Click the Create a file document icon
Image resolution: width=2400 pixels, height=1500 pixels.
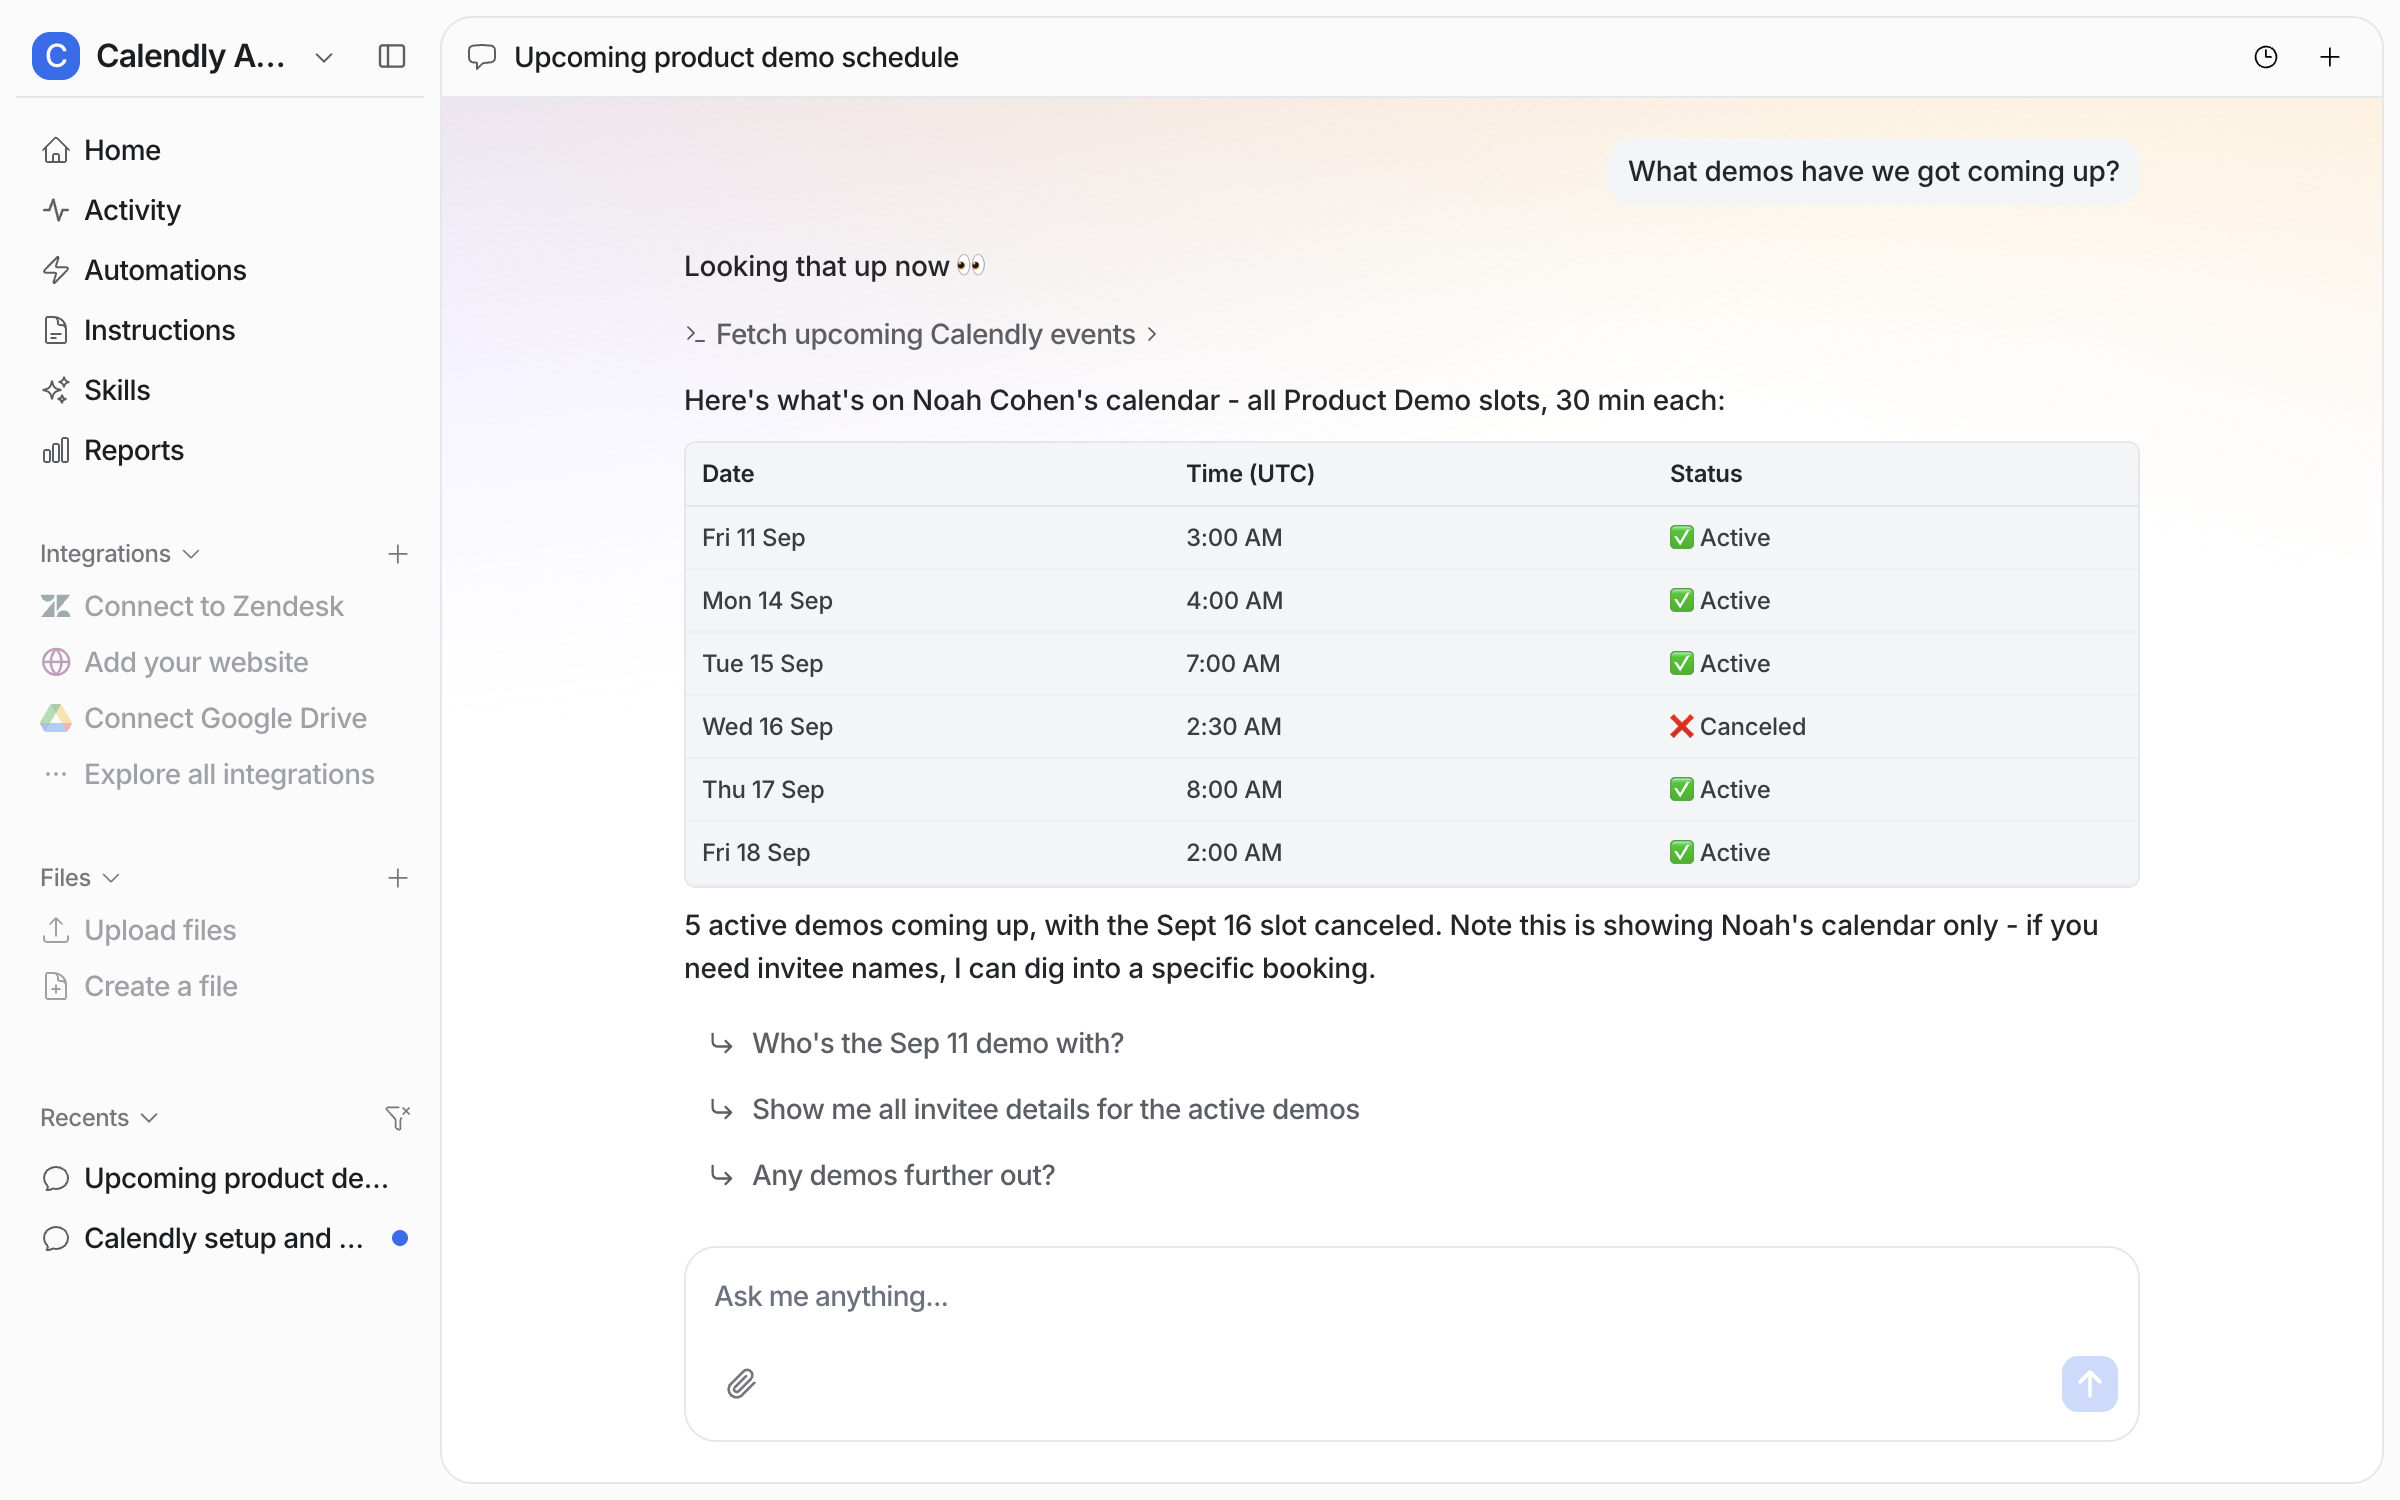(56, 986)
